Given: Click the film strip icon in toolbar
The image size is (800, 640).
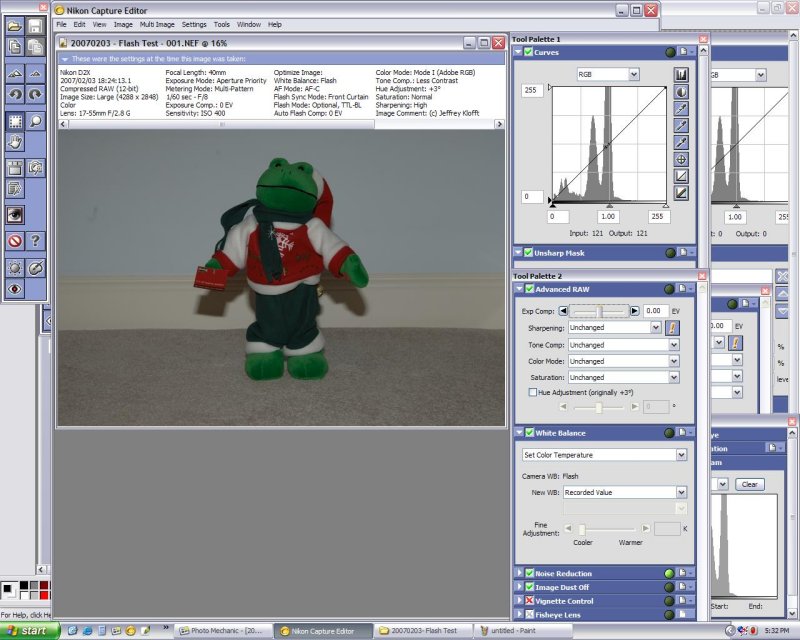Looking at the screenshot, I should (15, 167).
